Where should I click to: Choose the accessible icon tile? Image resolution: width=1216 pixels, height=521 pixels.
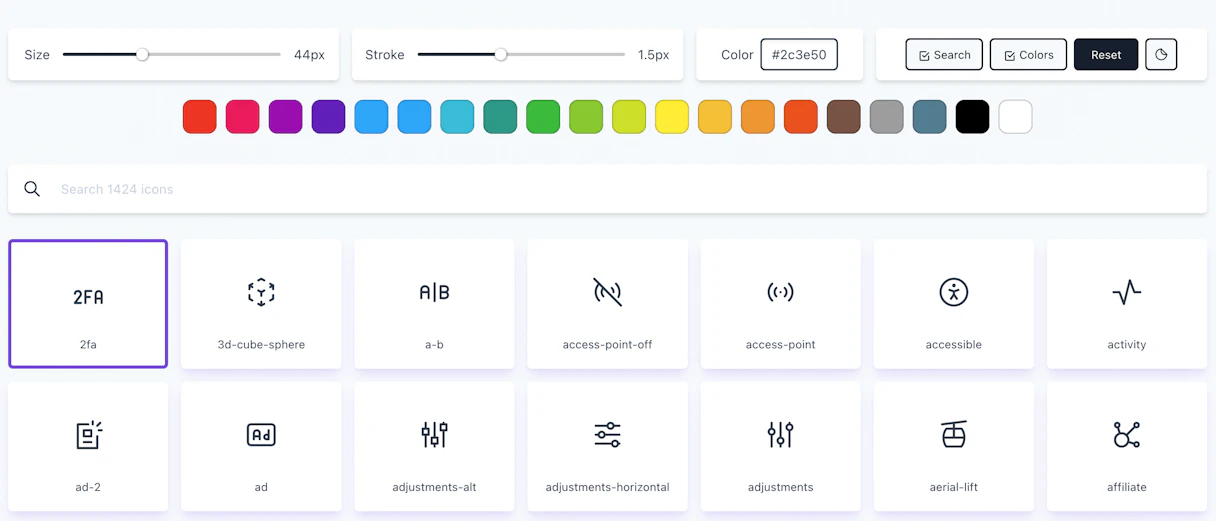coord(953,304)
